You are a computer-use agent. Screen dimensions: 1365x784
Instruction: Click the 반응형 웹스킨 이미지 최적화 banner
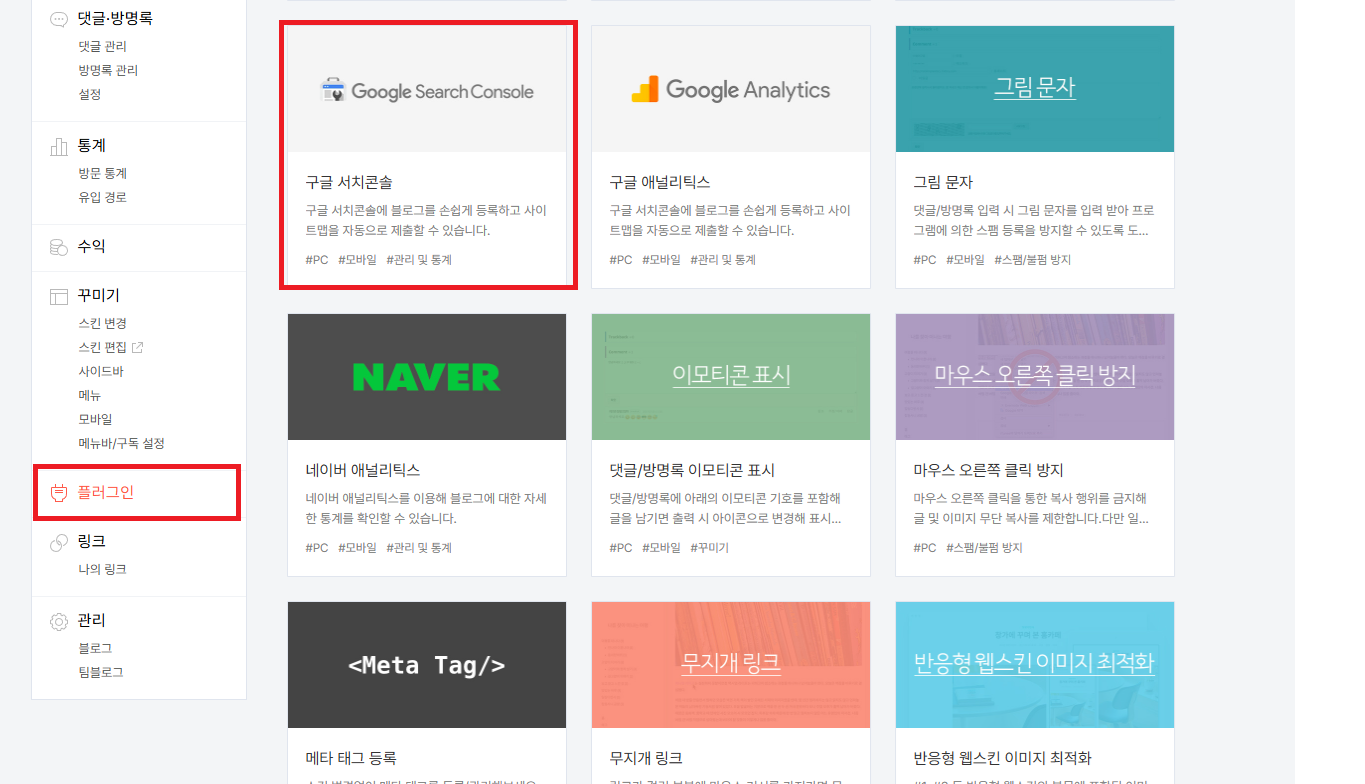pyautogui.click(x=1035, y=662)
